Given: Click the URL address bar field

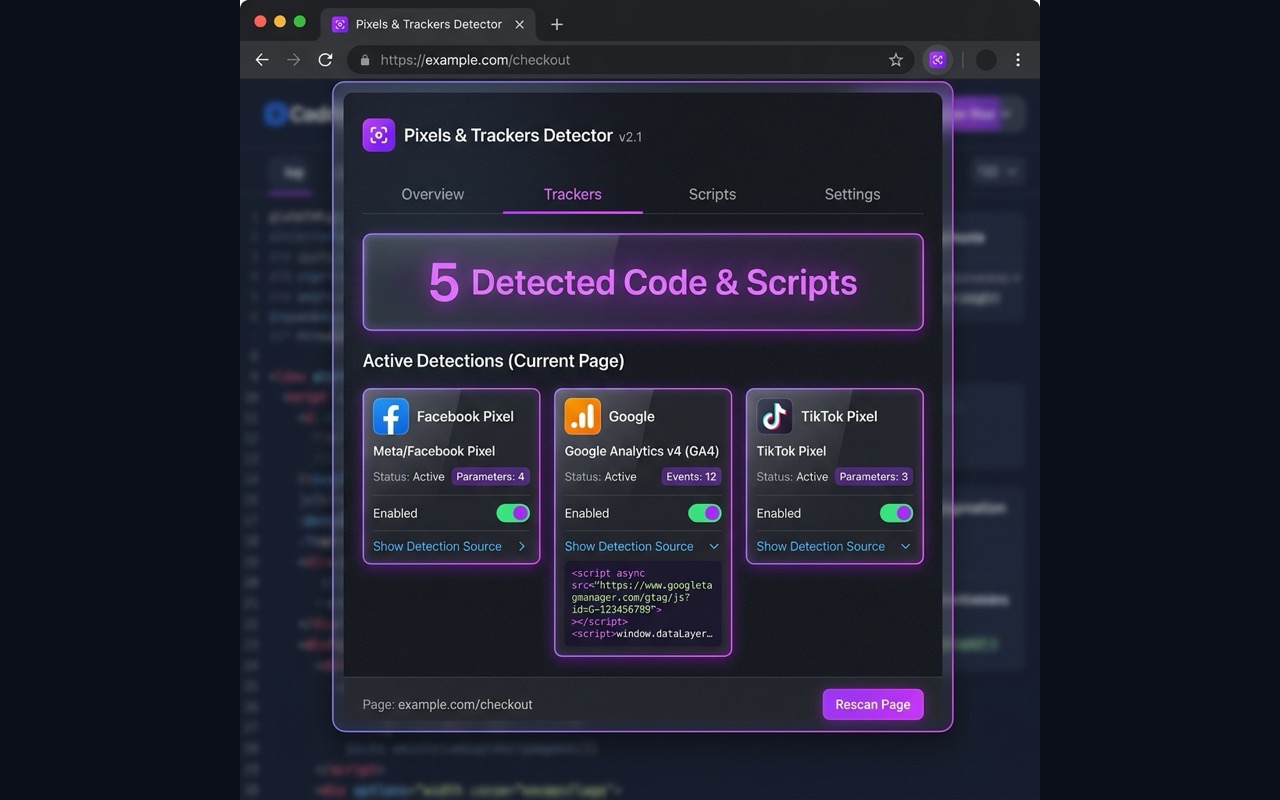Looking at the screenshot, I should click(630, 60).
